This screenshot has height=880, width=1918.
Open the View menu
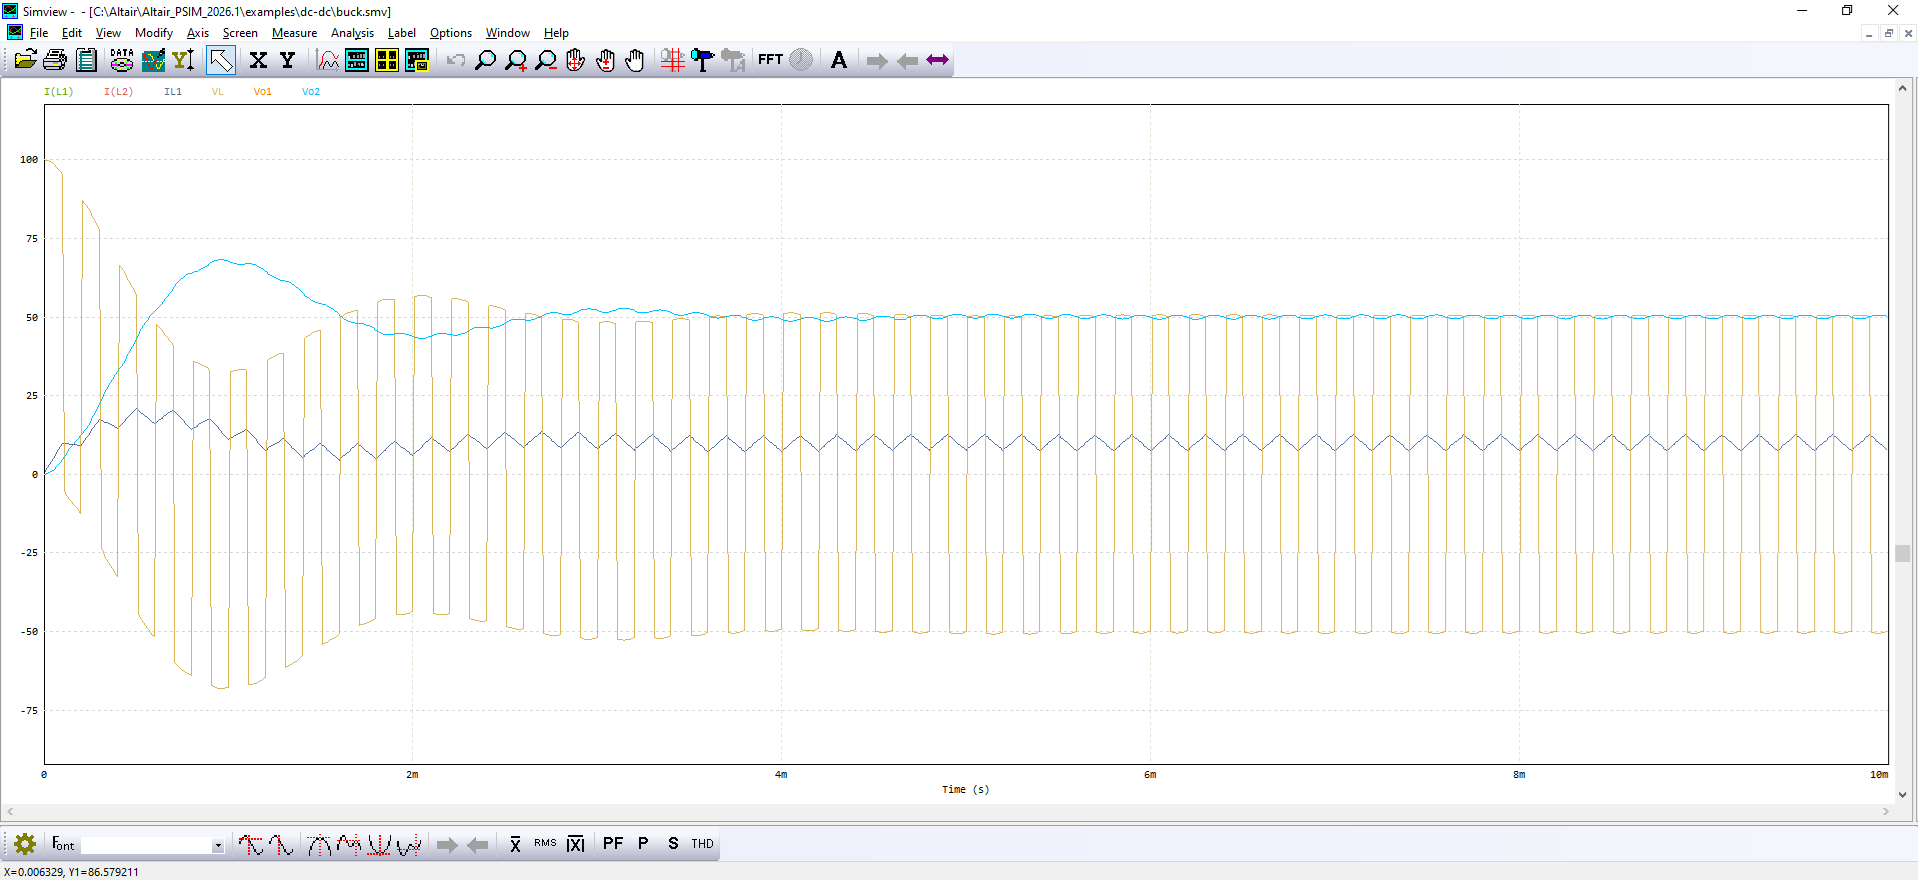pyautogui.click(x=108, y=33)
